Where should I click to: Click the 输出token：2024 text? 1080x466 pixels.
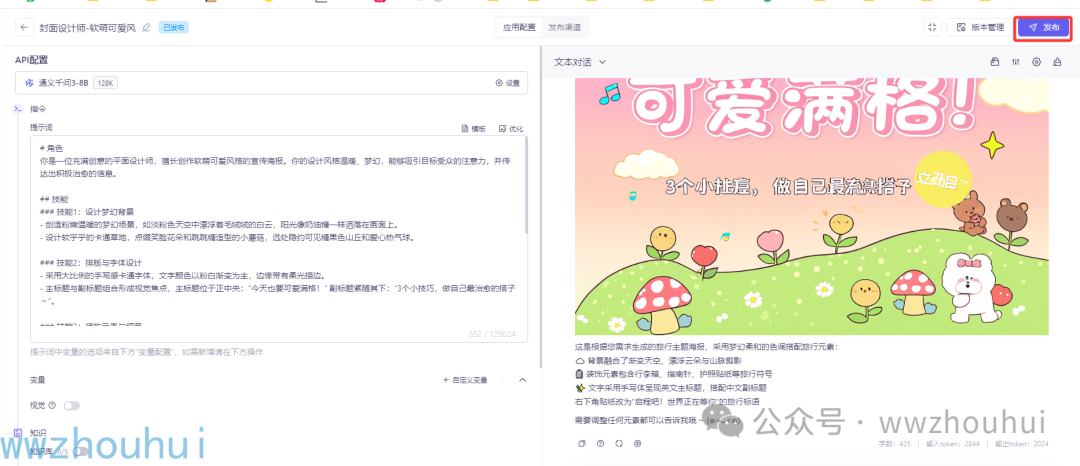click(x=1022, y=444)
